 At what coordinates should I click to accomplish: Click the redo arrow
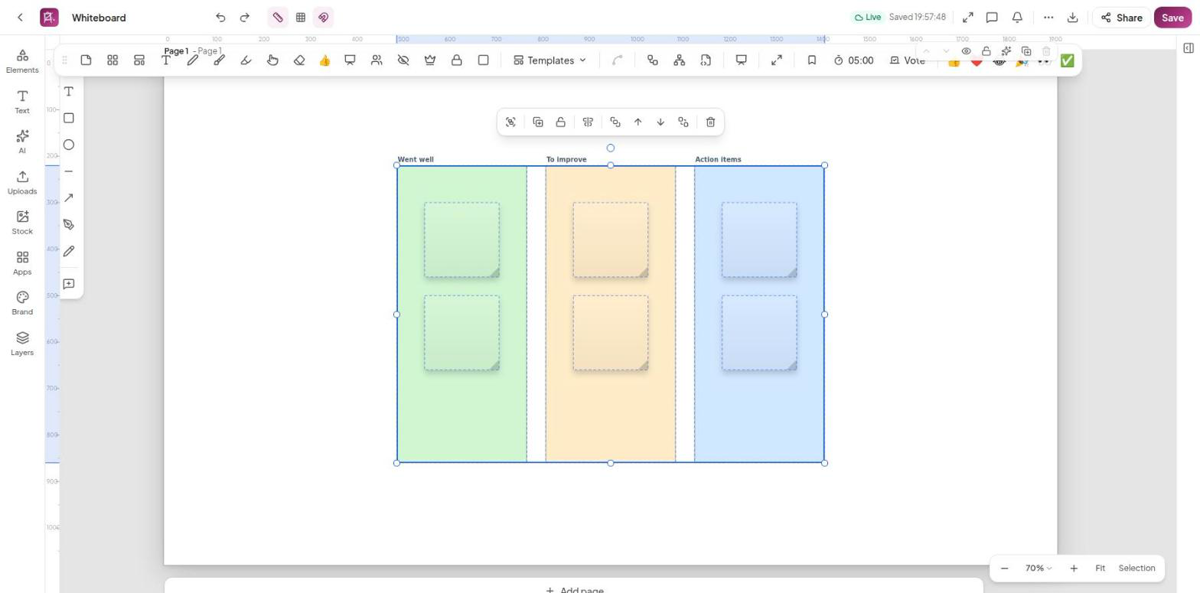[245, 17]
